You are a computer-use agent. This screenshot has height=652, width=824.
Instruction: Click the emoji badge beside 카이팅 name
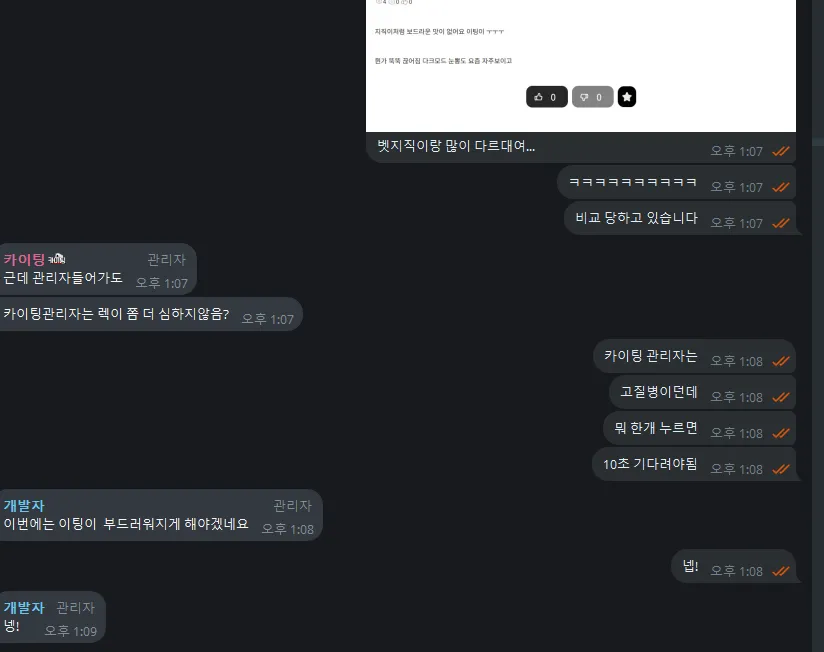click(57, 259)
